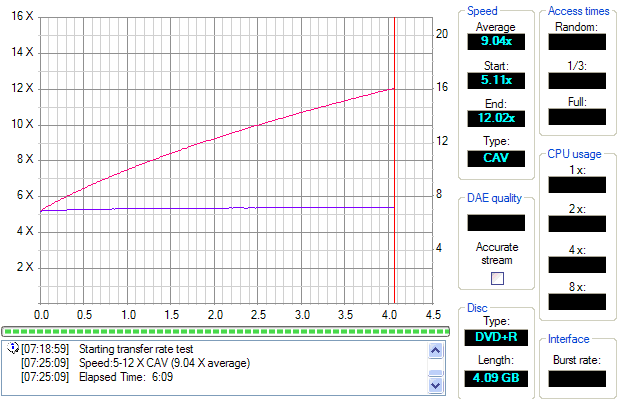Click the purple rotation speed line
Screen dimensions: 618x399
point(217,209)
